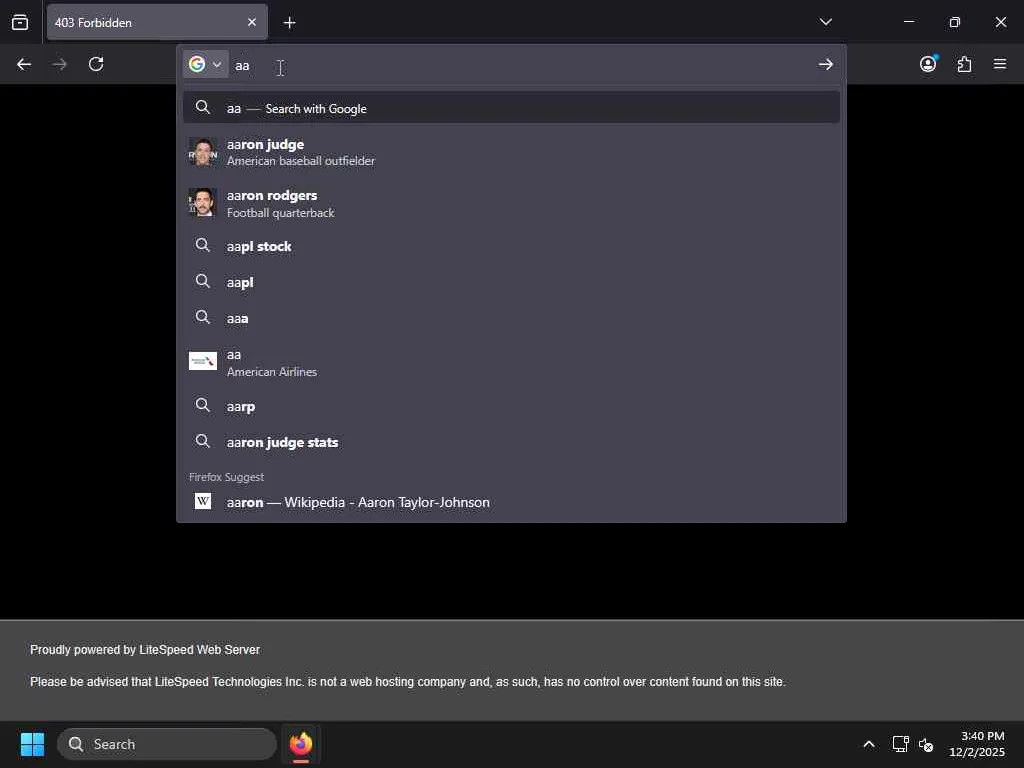This screenshot has height=768, width=1024.
Task: Choose the 'aaa' search suggestion
Action: tap(511, 318)
